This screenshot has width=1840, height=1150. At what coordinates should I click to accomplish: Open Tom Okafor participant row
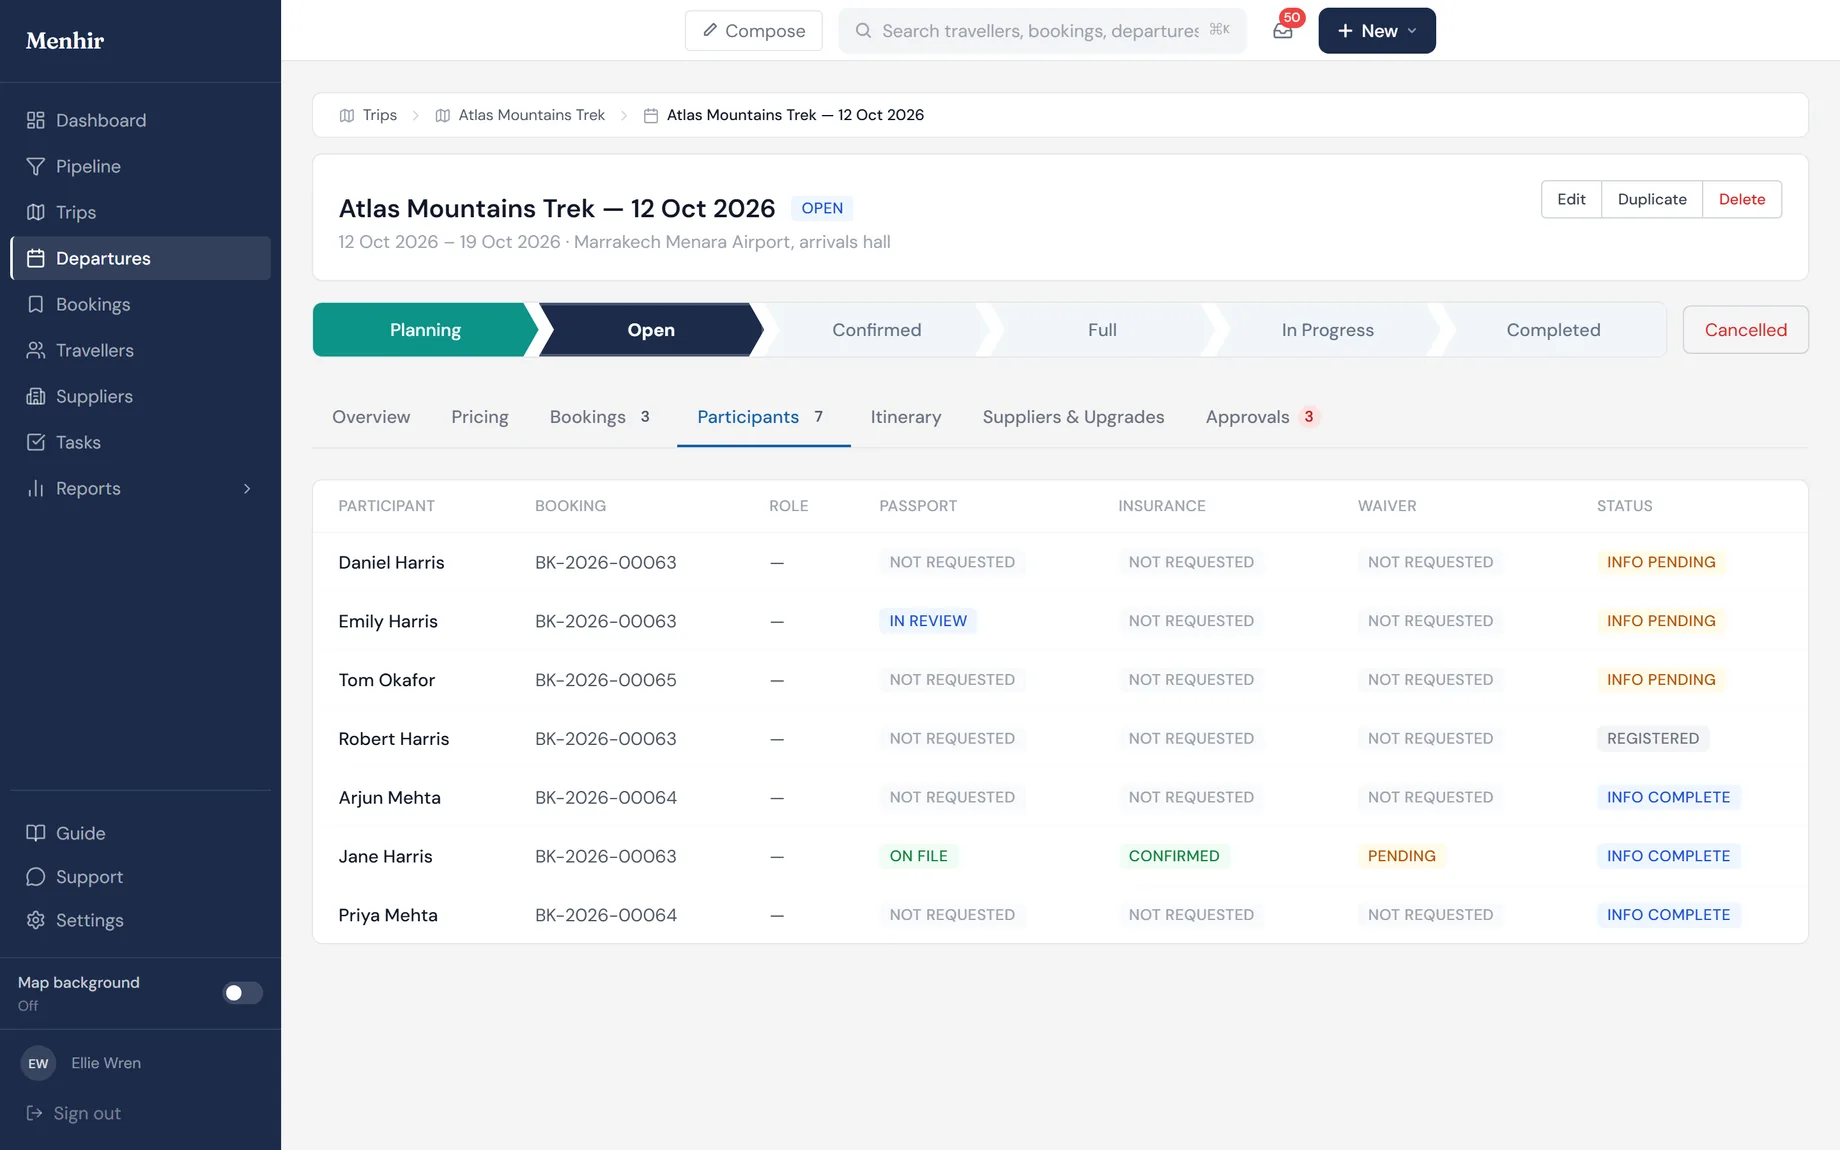pyautogui.click(x=1060, y=680)
